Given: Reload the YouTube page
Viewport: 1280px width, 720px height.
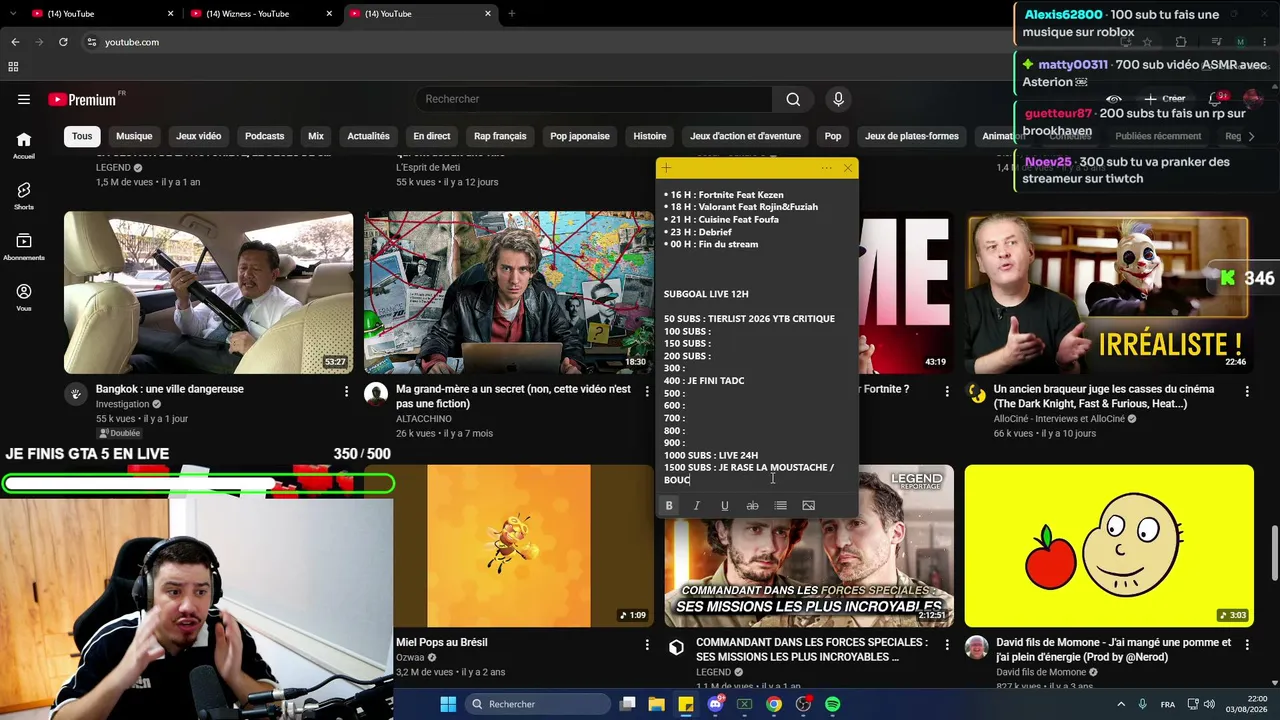Looking at the screenshot, I should [x=63, y=42].
